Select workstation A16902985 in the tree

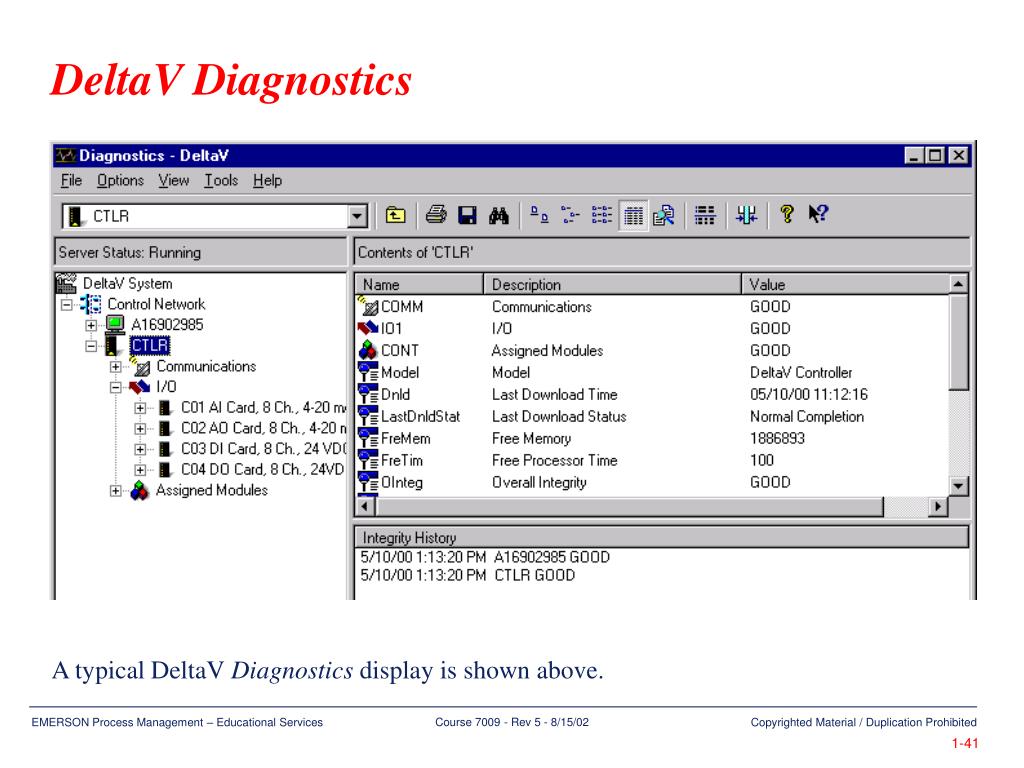[x=167, y=325]
